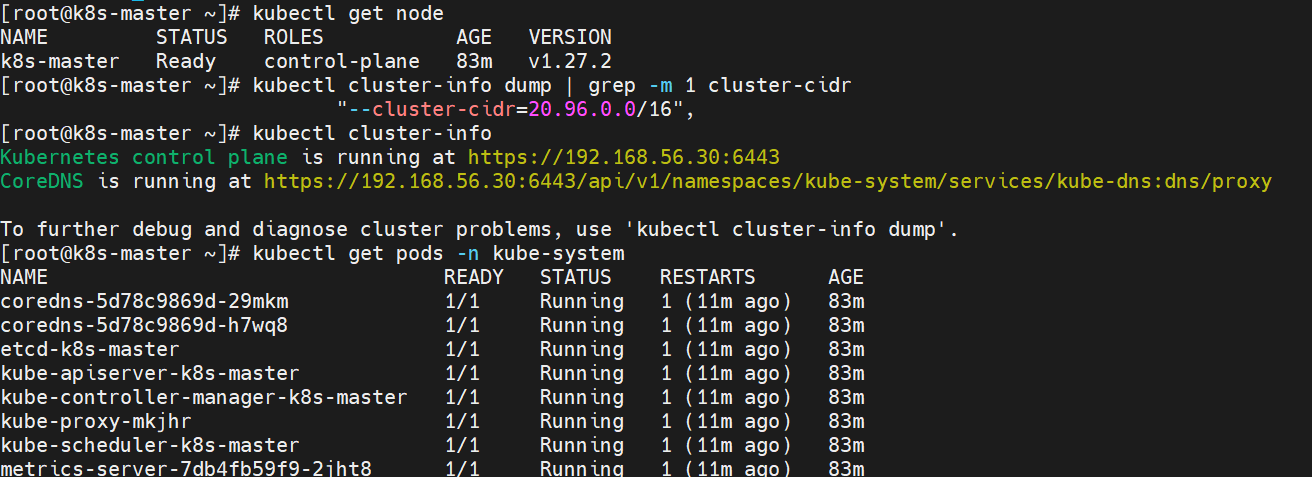Image resolution: width=1312 pixels, height=477 pixels.
Task: Click the node's Ready status
Action: click(186, 61)
